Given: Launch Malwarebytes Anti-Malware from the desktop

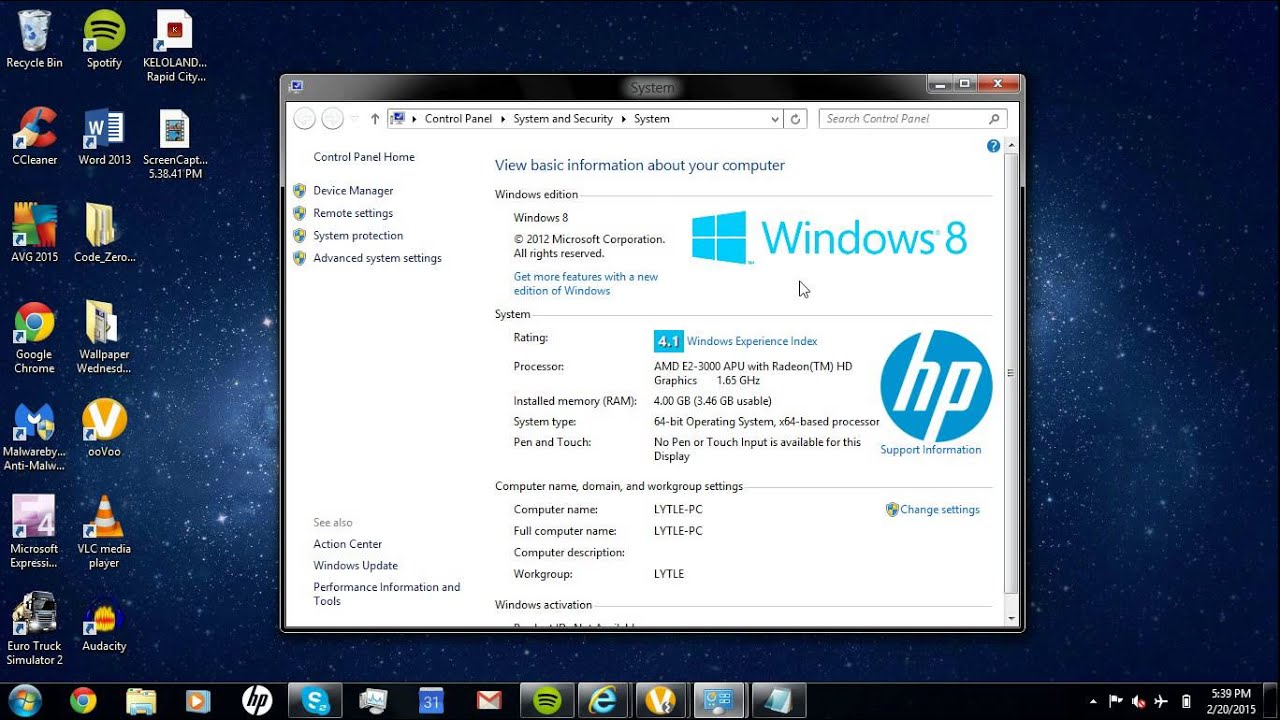Looking at the screenshot, I should (x=34, y=435).
